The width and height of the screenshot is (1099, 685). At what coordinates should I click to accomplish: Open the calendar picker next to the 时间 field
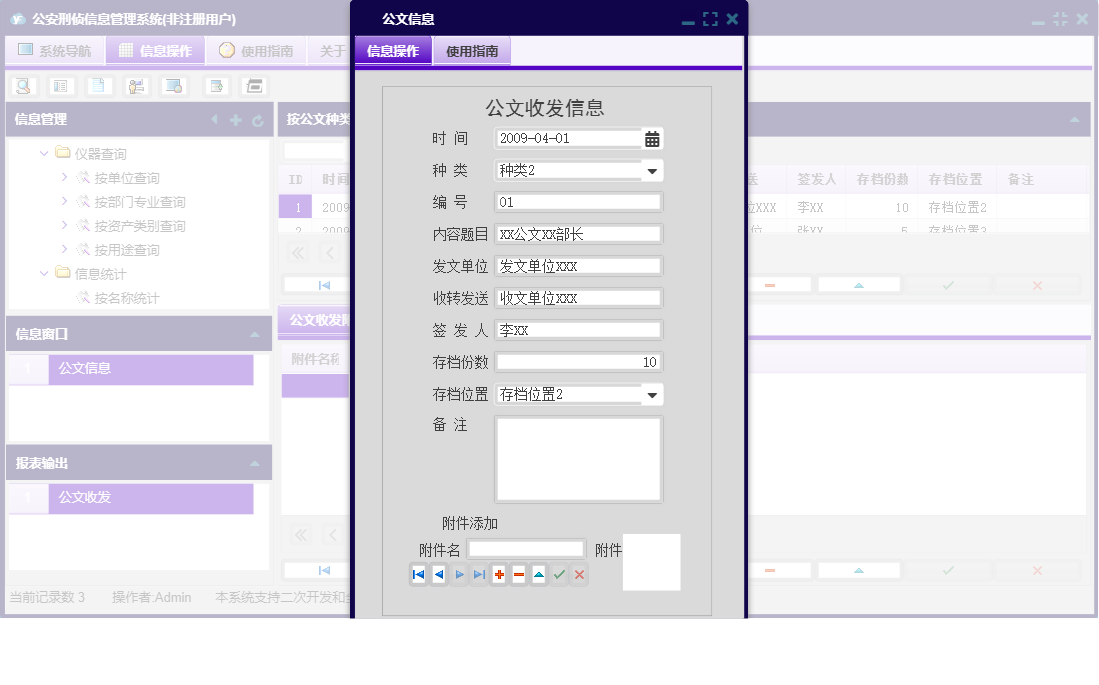[x=654, y=138]
